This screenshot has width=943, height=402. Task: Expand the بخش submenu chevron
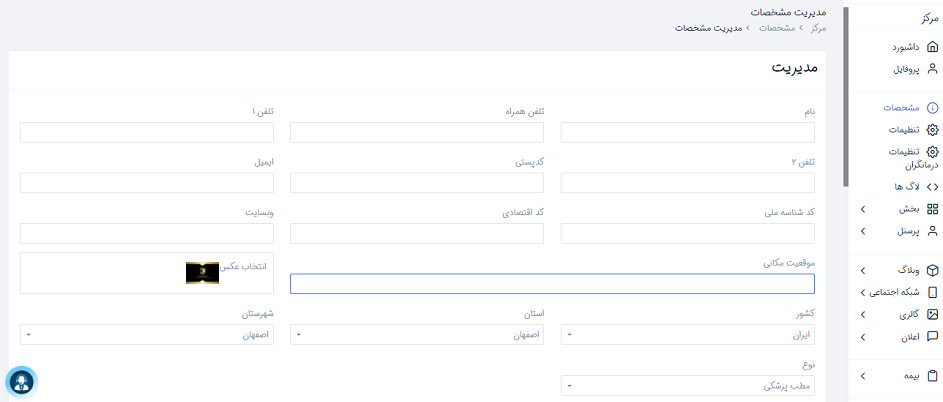point(862,209)
